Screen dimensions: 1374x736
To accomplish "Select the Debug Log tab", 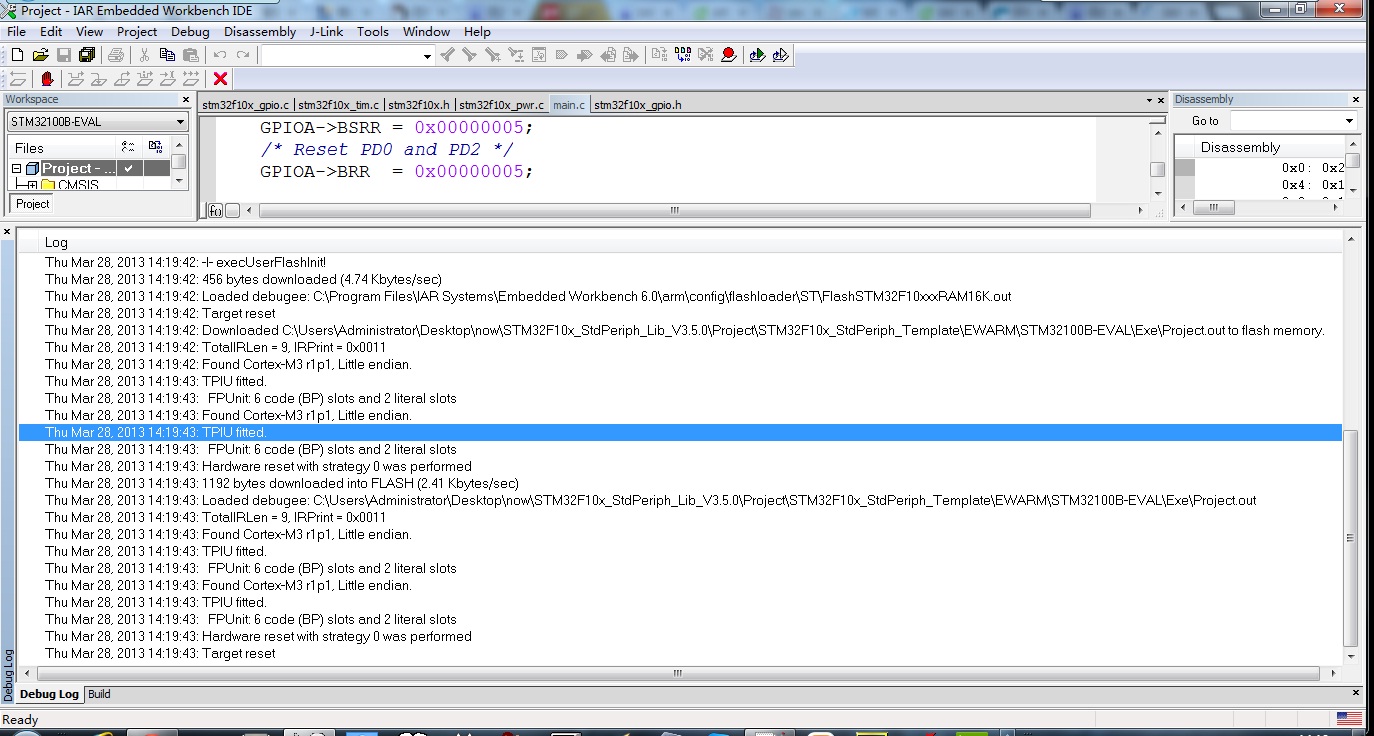I will coord(49,694).
